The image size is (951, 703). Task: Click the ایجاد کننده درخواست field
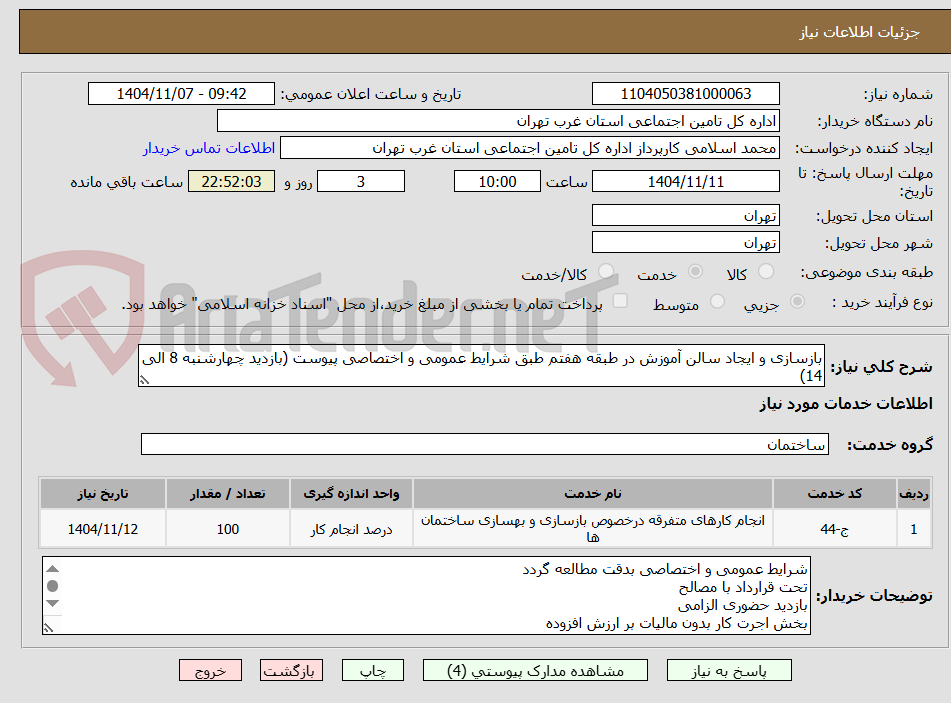[529, 148]
